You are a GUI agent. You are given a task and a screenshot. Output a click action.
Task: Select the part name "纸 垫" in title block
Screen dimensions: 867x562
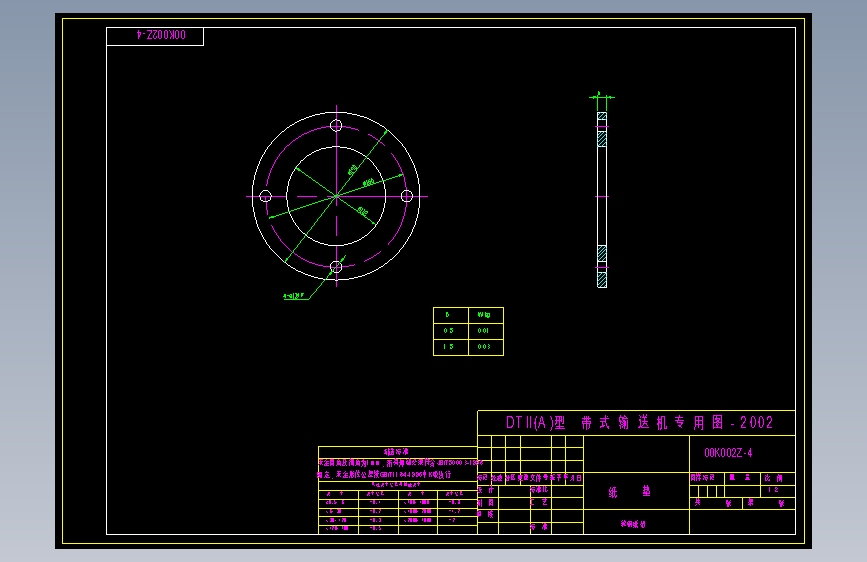coord(630,491)
